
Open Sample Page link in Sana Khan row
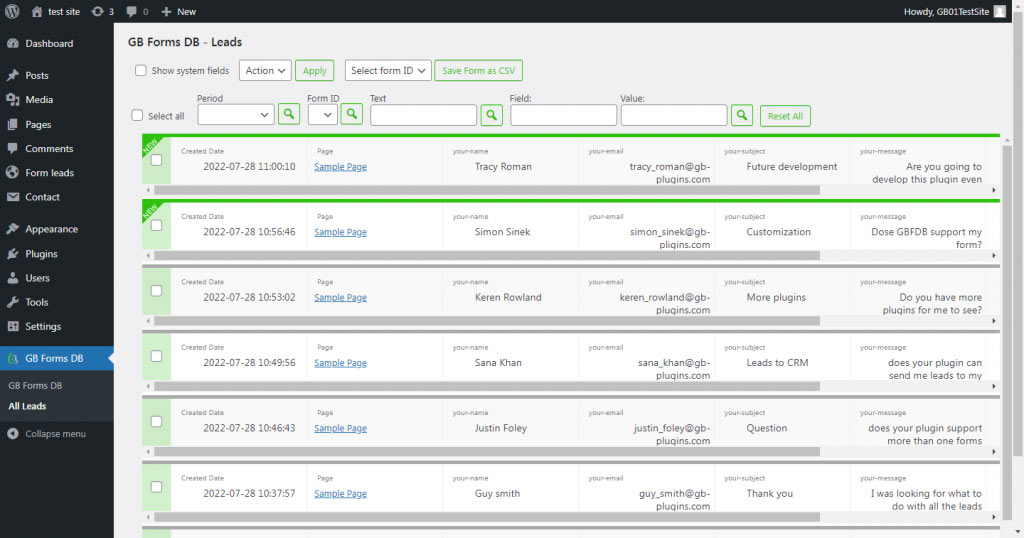point(340,363)
